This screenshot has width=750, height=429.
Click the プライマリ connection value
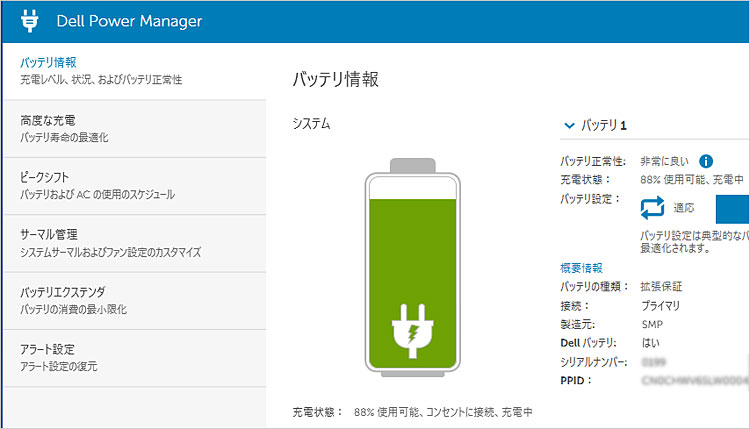click(660, 306)
